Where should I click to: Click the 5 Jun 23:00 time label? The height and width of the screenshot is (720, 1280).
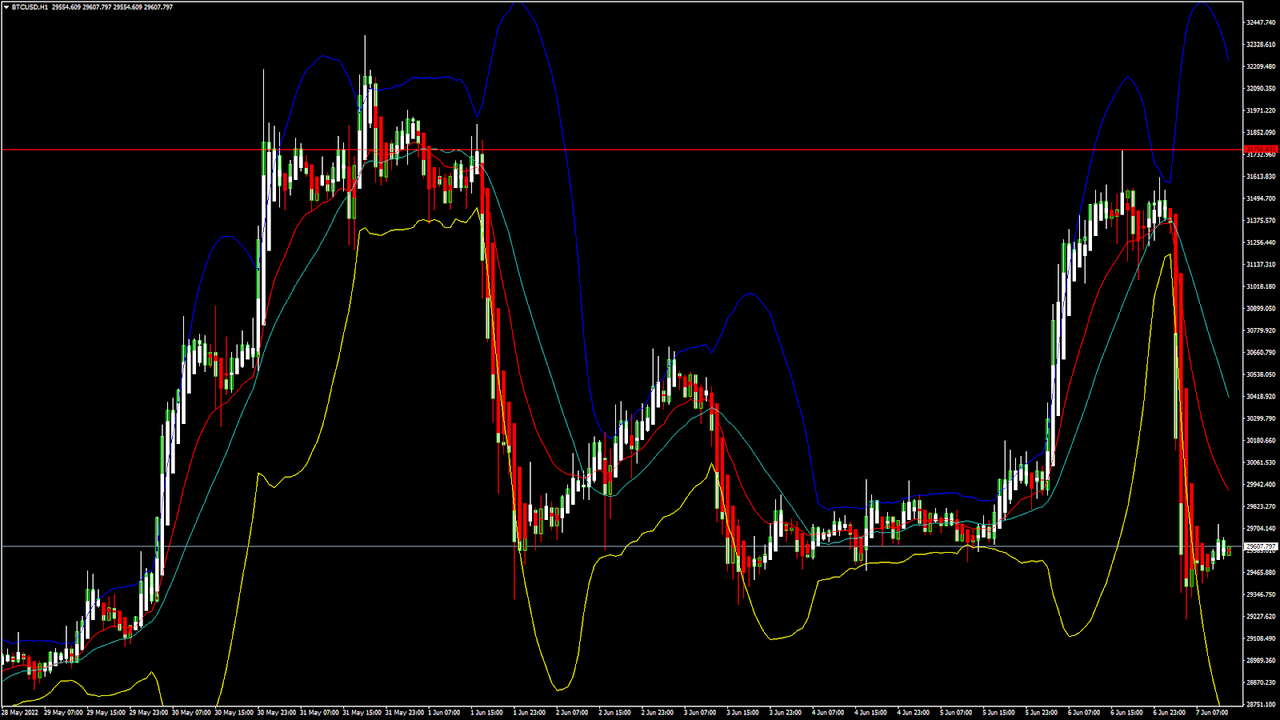click(1044, 713)
